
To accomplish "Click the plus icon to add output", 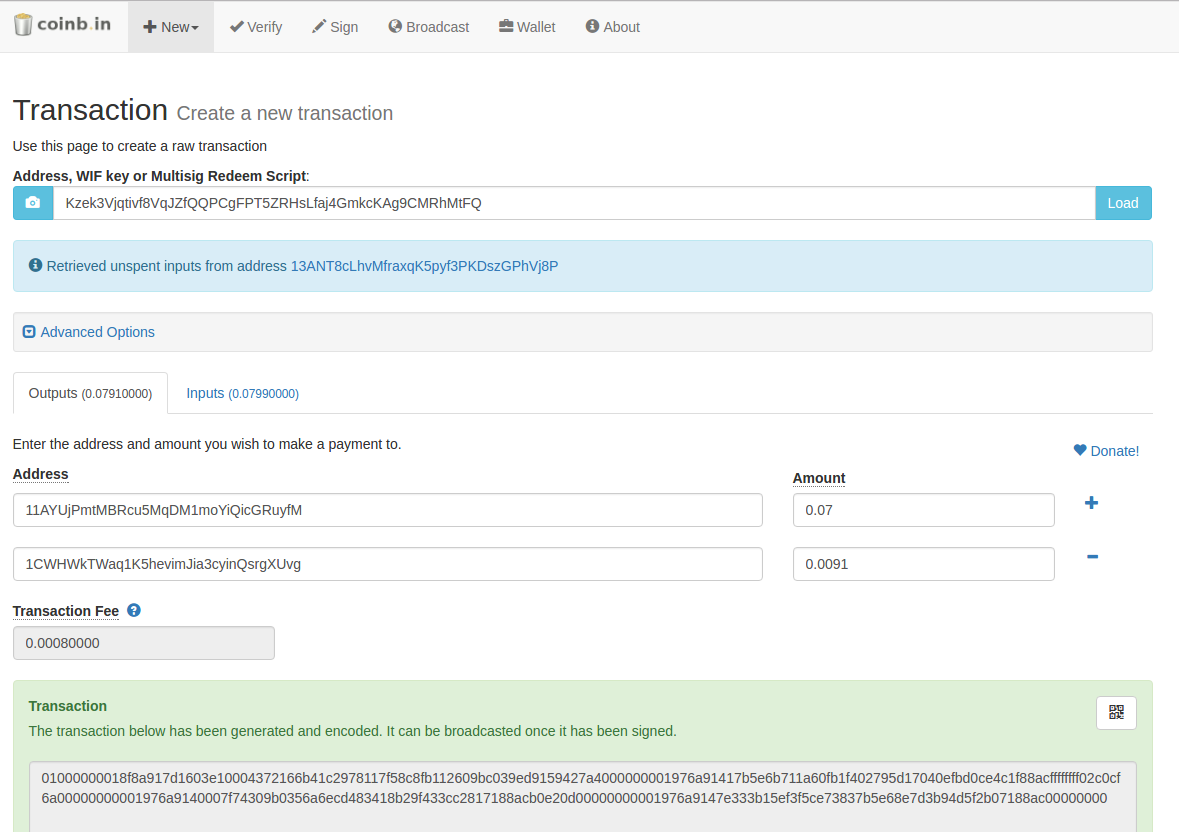I will click(1091, 503).
